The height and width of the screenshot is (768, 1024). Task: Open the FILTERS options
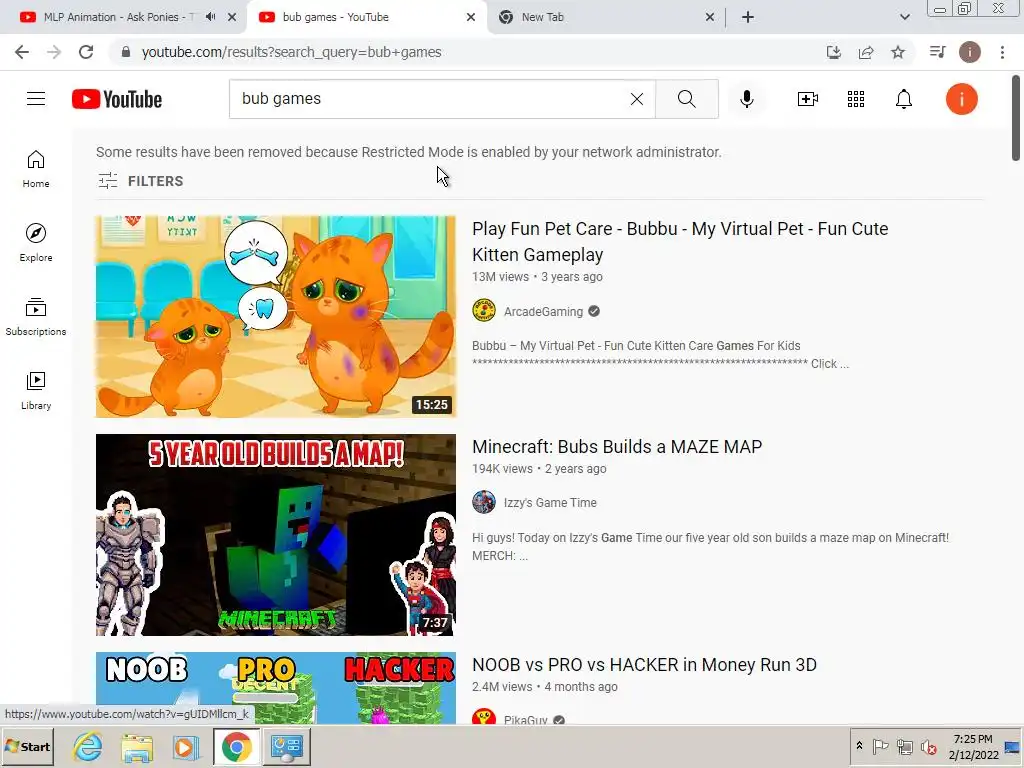tap(140, 181)
